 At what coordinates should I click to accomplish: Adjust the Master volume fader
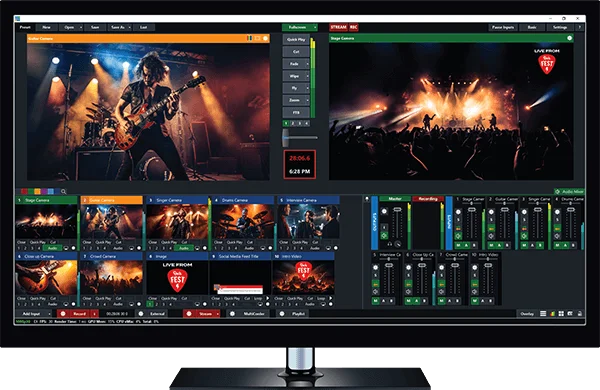[x=397, y=209]
